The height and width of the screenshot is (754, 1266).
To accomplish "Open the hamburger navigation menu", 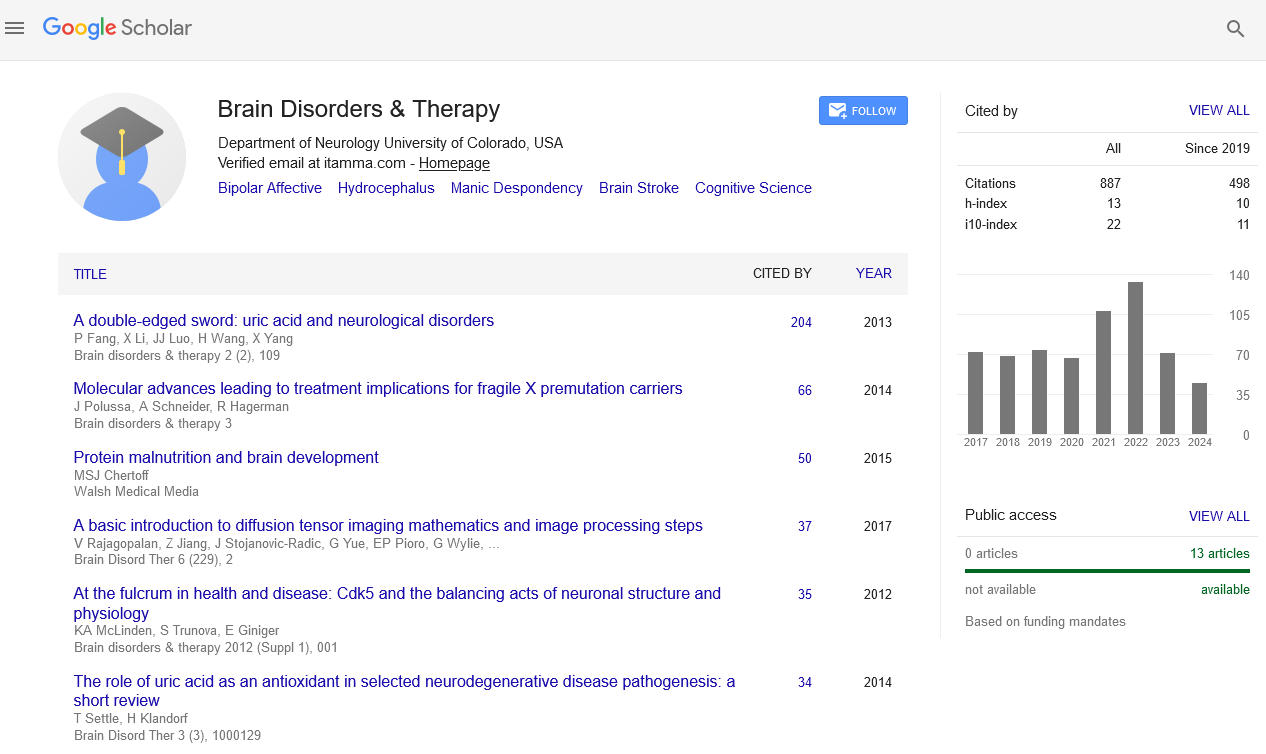I will click(14, 29).
